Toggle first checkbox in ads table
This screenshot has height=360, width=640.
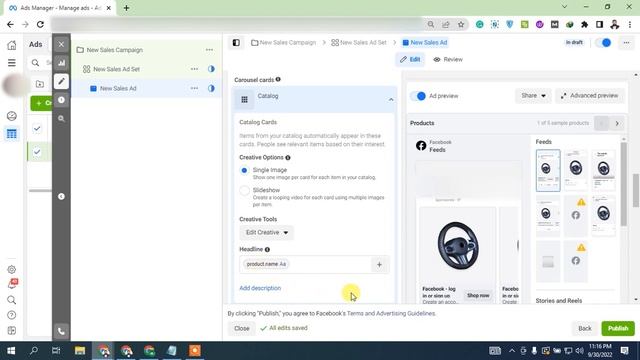tap(37, 129)
